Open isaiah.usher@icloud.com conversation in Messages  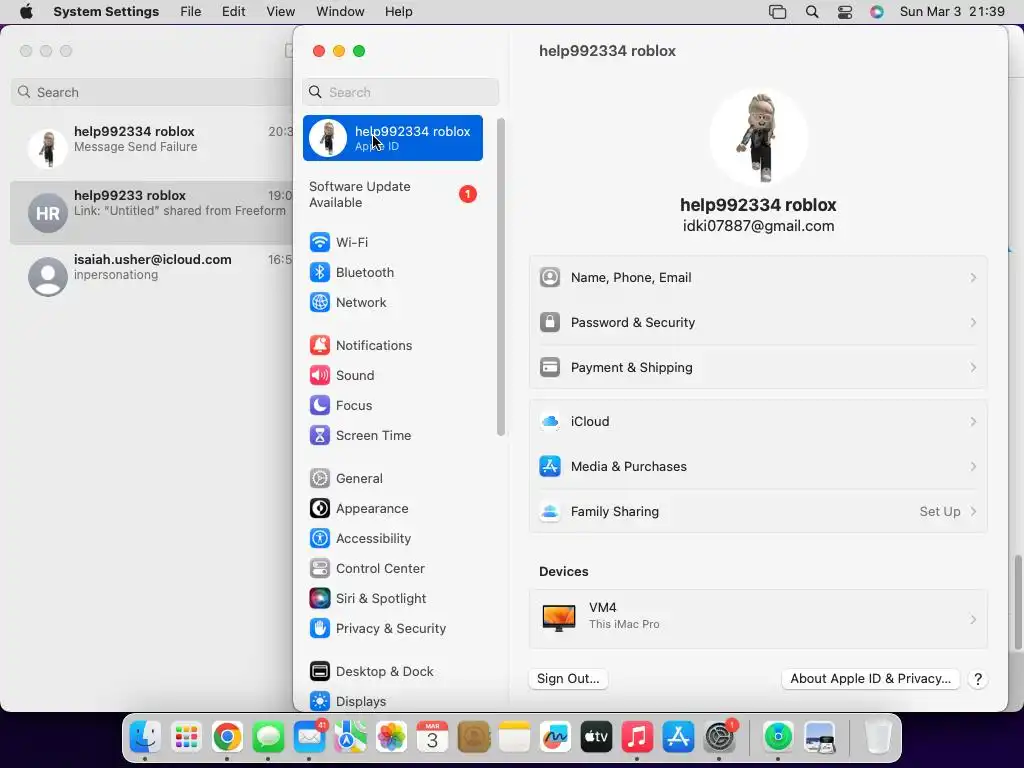coord(152,276)
